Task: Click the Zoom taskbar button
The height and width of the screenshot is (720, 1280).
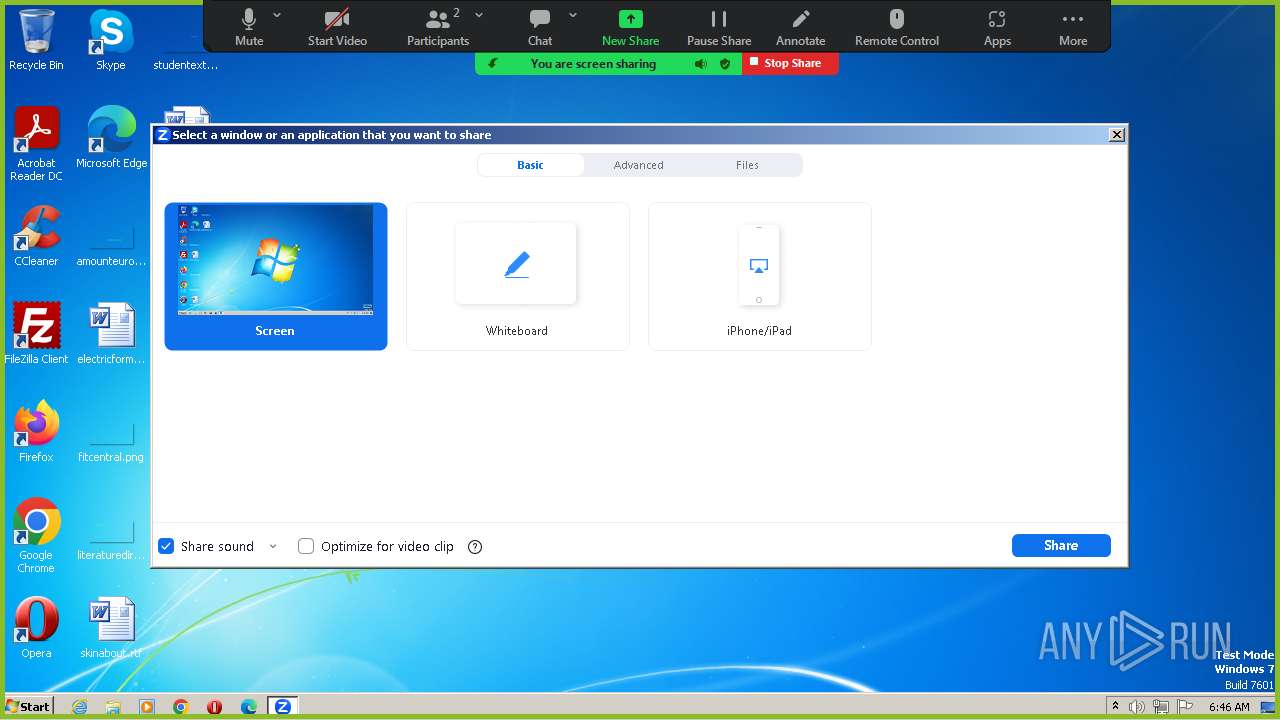Action: point(283,706)
